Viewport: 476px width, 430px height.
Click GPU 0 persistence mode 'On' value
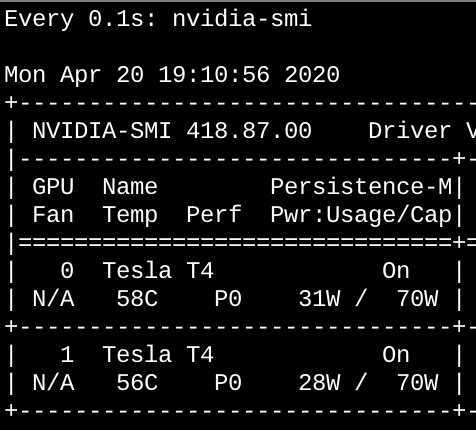[x=396, y=270]
